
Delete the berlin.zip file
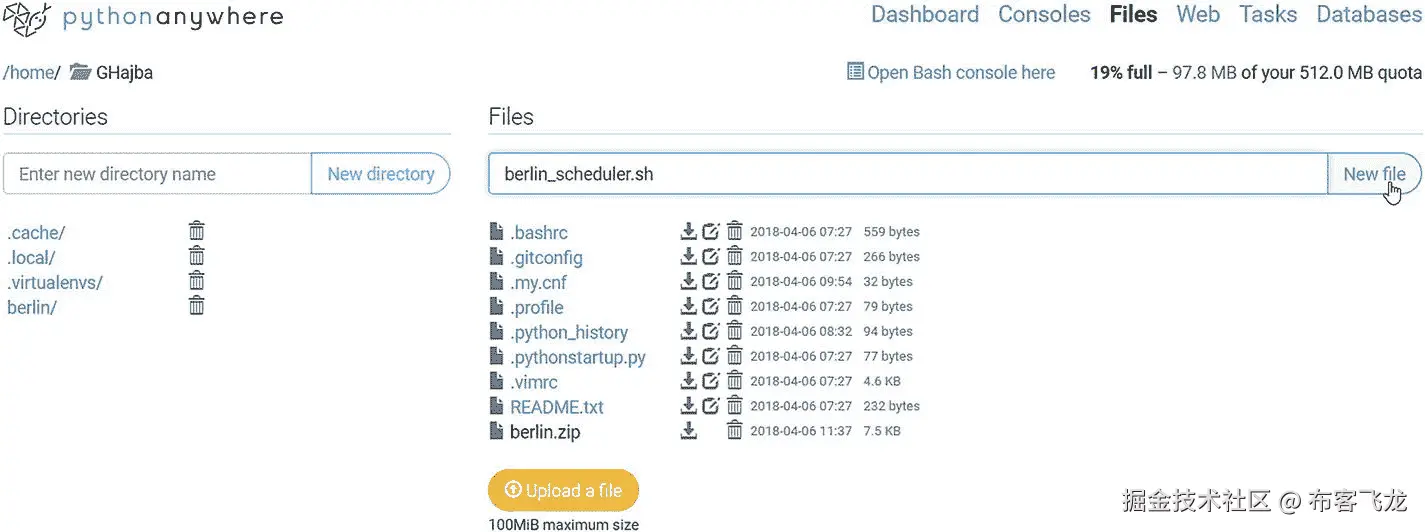[734, 431]
